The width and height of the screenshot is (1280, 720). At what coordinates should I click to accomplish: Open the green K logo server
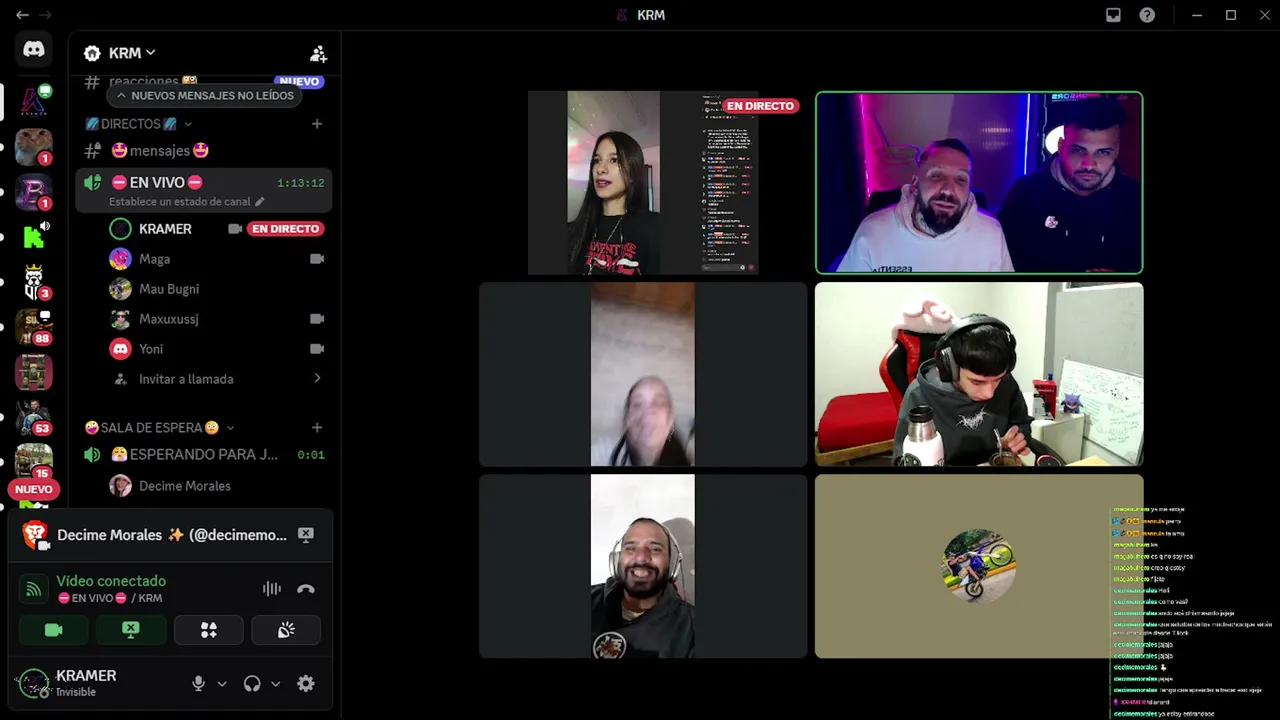coord(34,237)
